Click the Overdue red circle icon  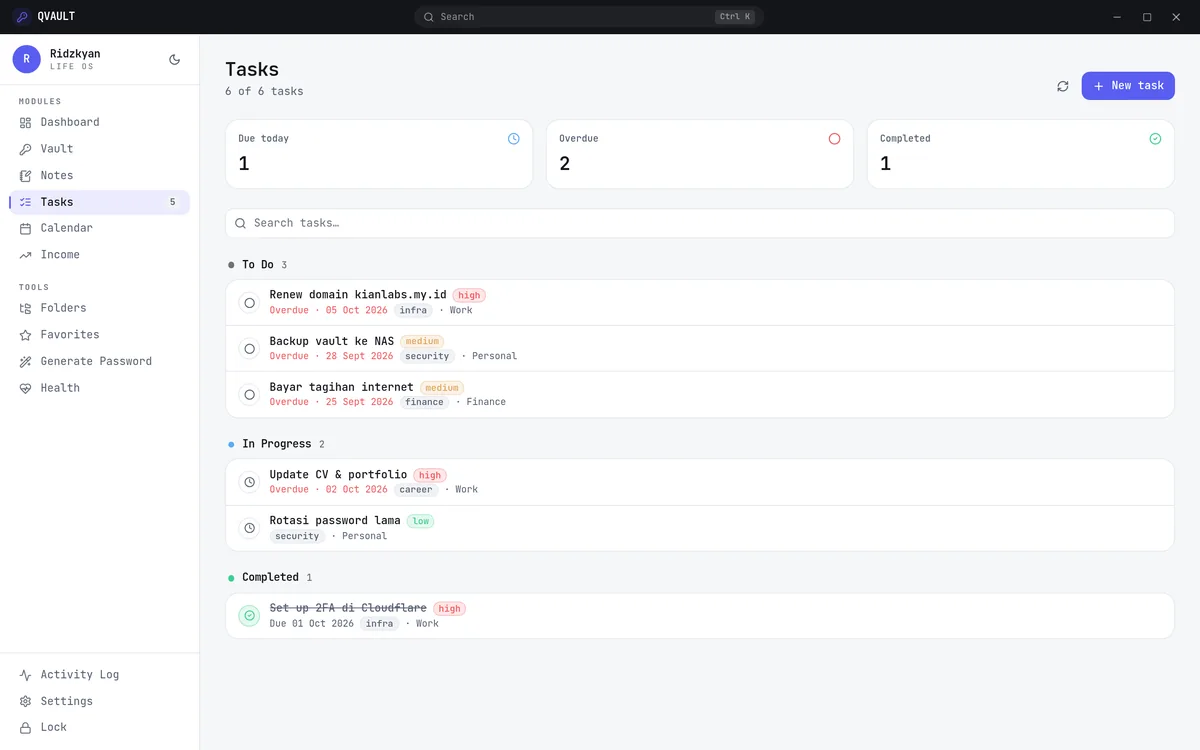835,139
